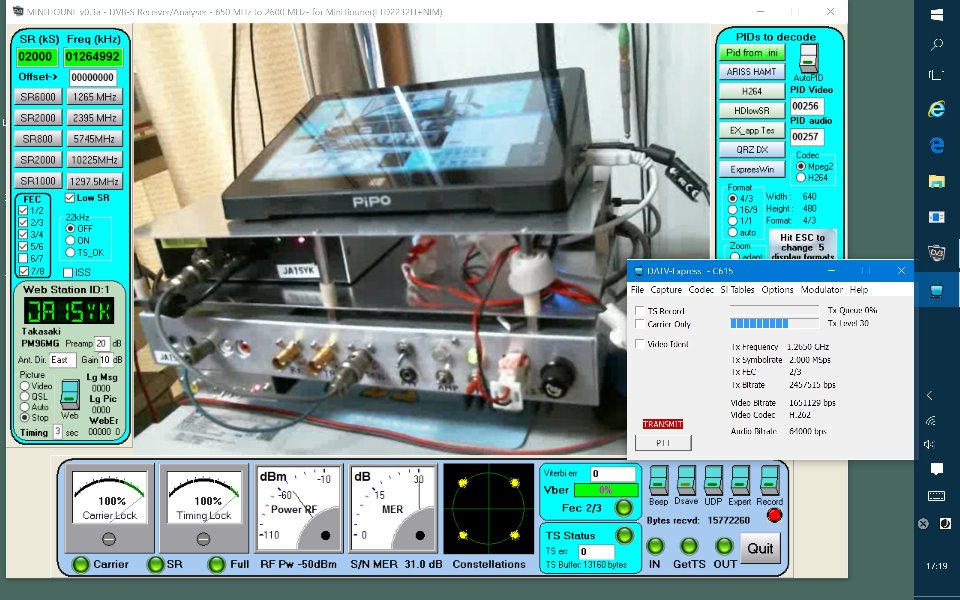Select 22kHz TS_OK radio button
This screenshot has width=960, height=600.
(70, 252)
